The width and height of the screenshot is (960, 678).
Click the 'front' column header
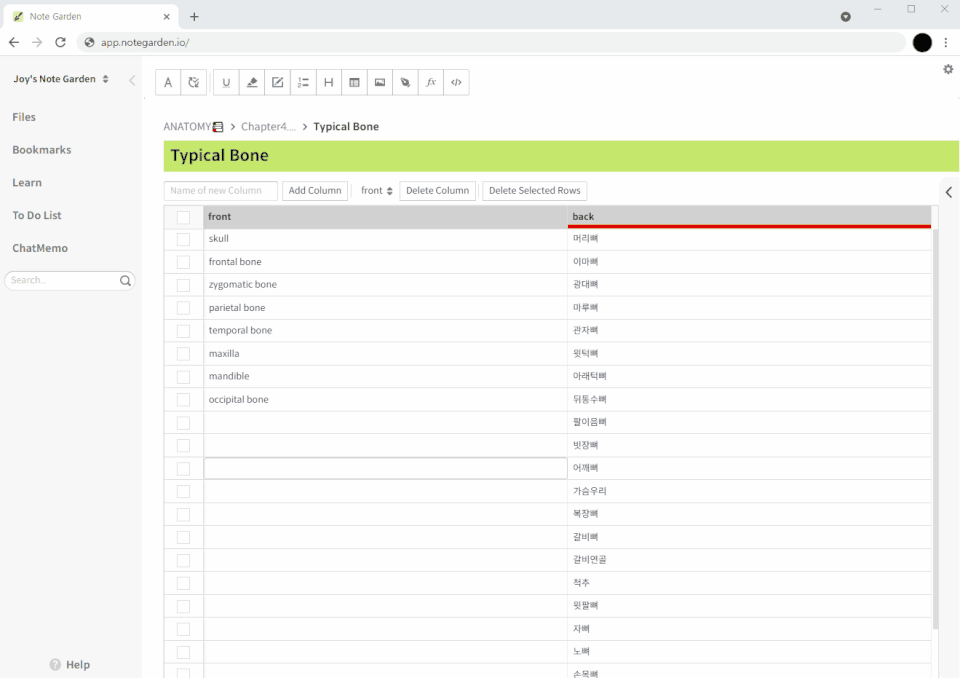[x=386, y=217]
